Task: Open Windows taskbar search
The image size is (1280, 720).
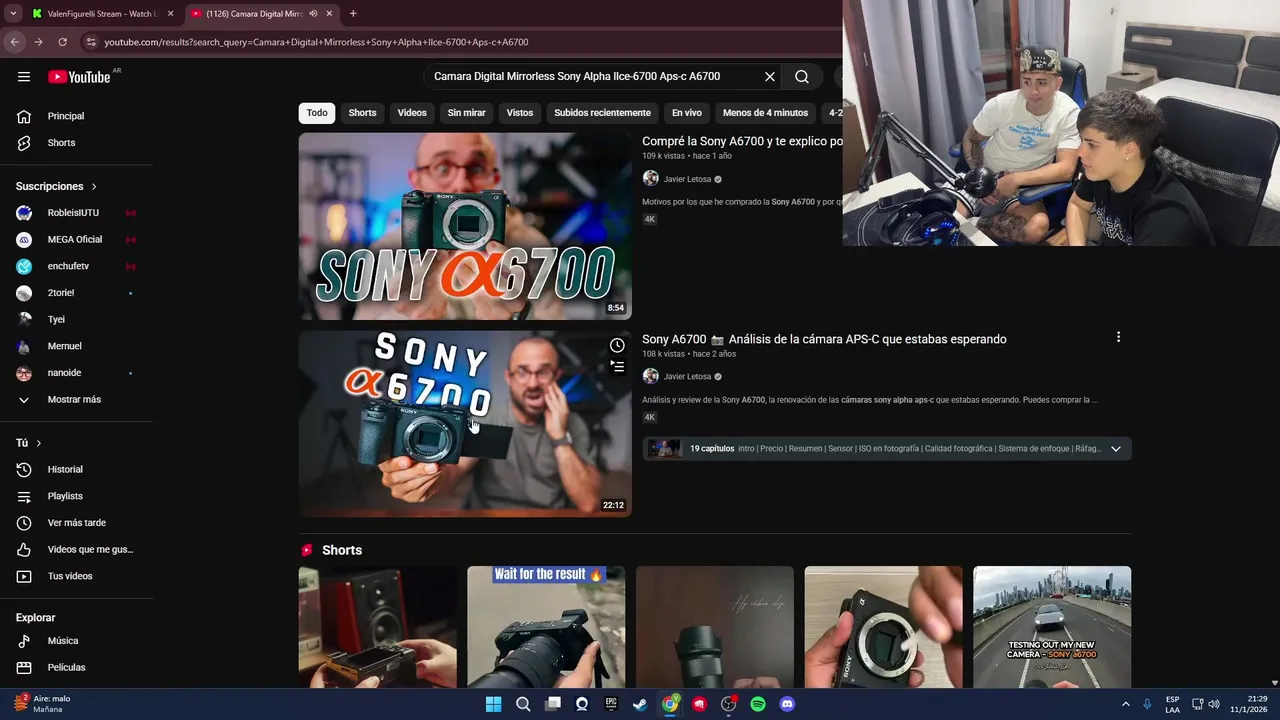Action: coord(523,704)
